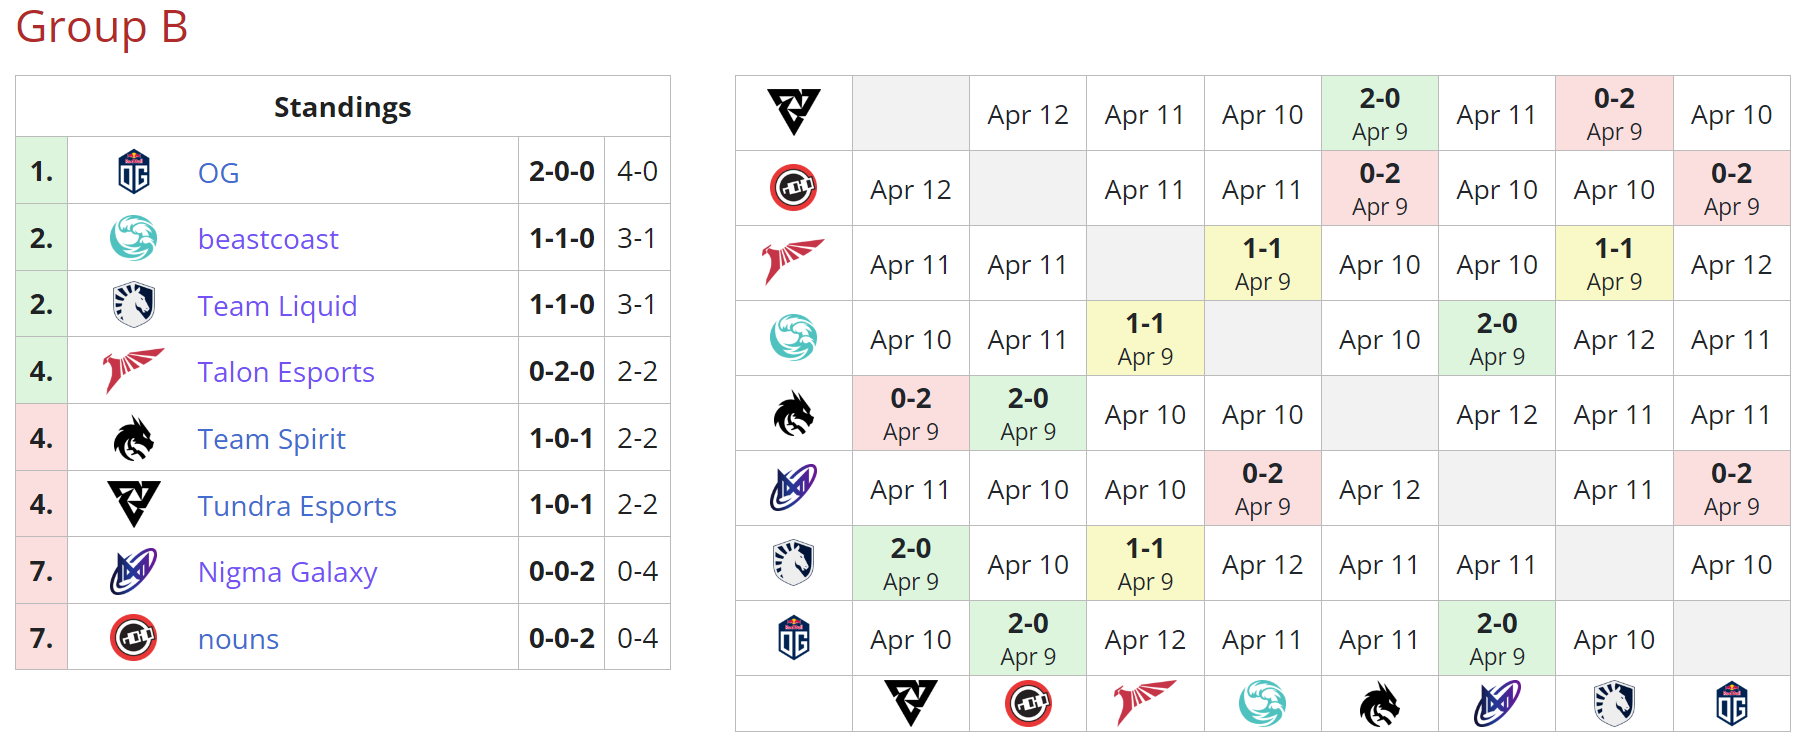Open the Talon Esports team link
Screen dimensions: 1801x747
(286, 372)
